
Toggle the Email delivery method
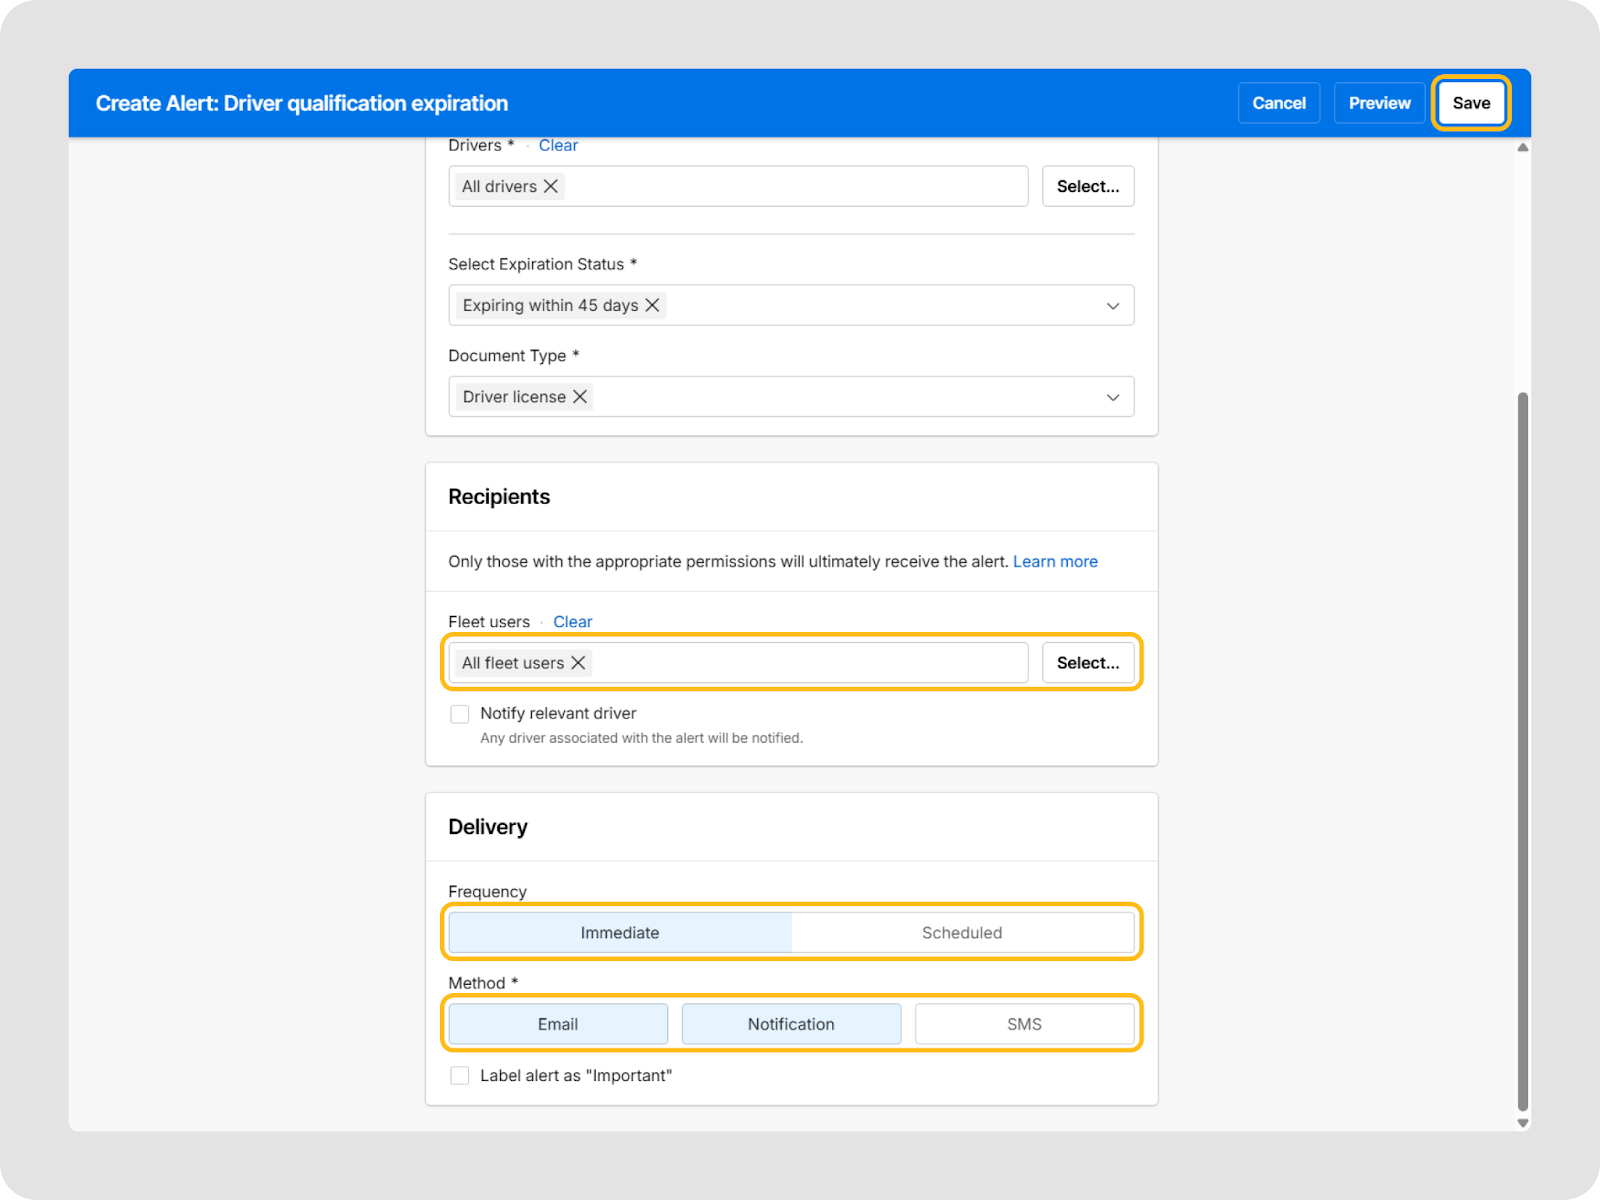(x=558, y=1024)
